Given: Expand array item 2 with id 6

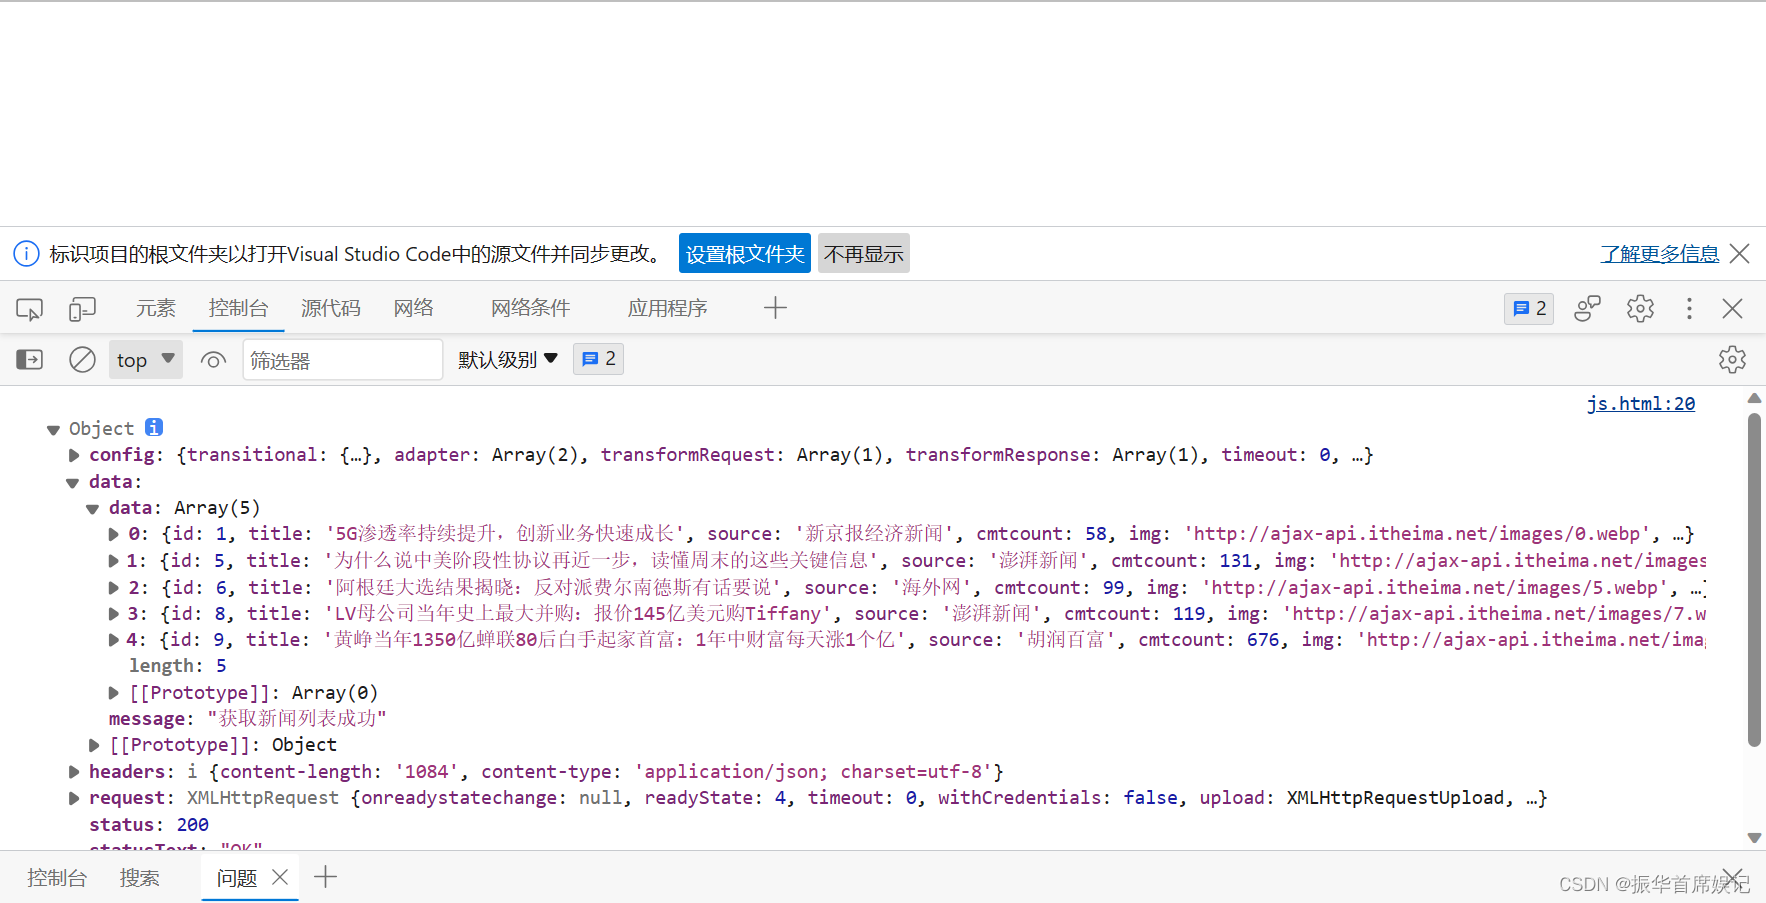Looking at the screenshot, I should (x=113, y=587).
